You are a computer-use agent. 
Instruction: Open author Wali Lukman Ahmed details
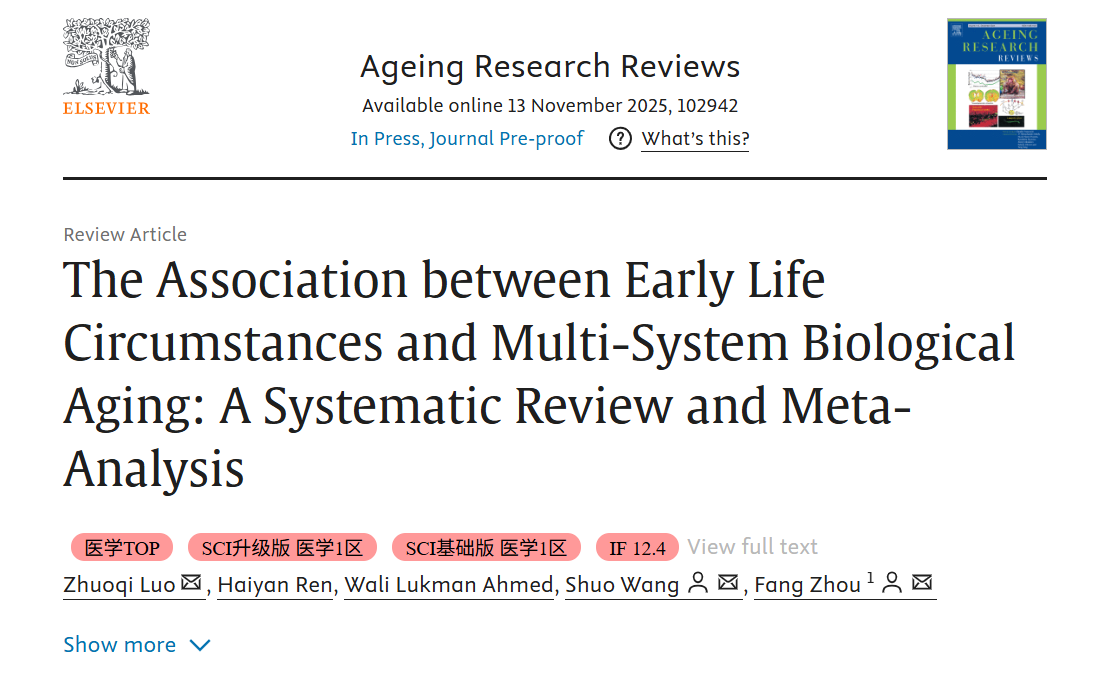[449, 584]
